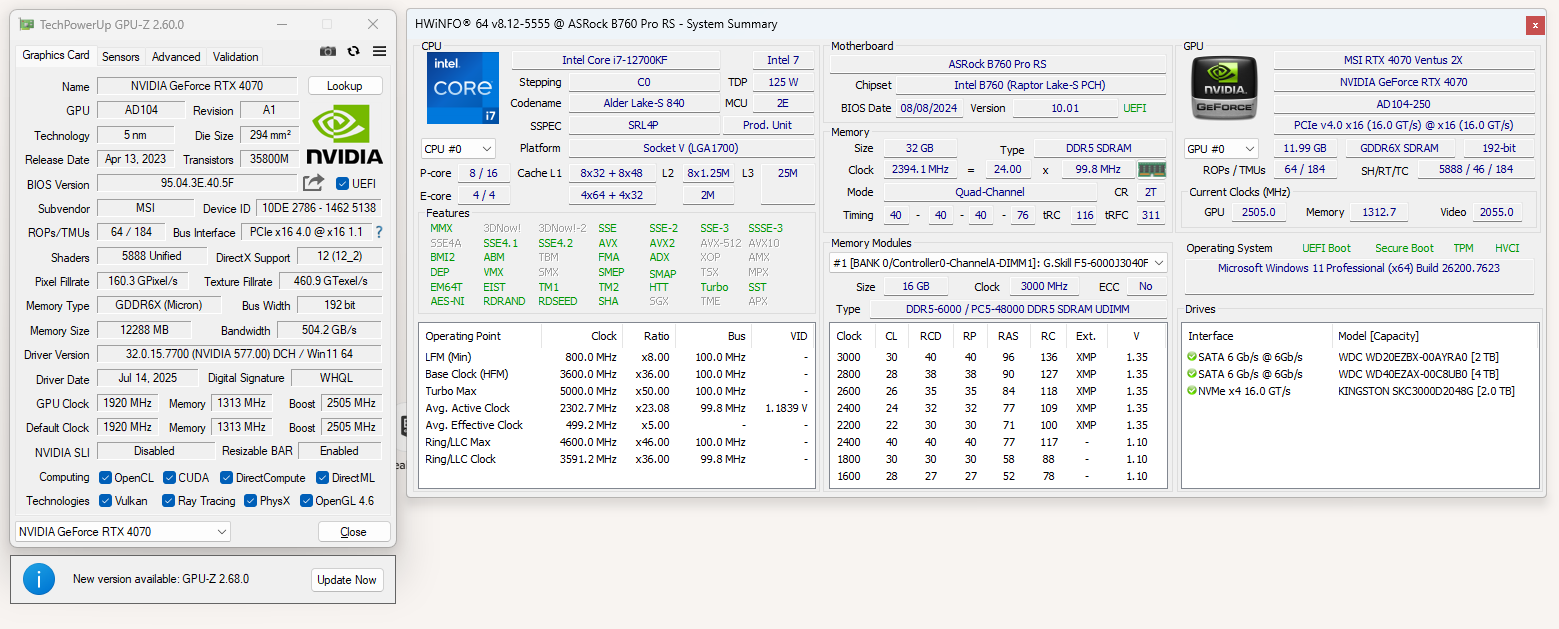Click the Lookup button
This screenshot has height=629, width=1559.
345,86
